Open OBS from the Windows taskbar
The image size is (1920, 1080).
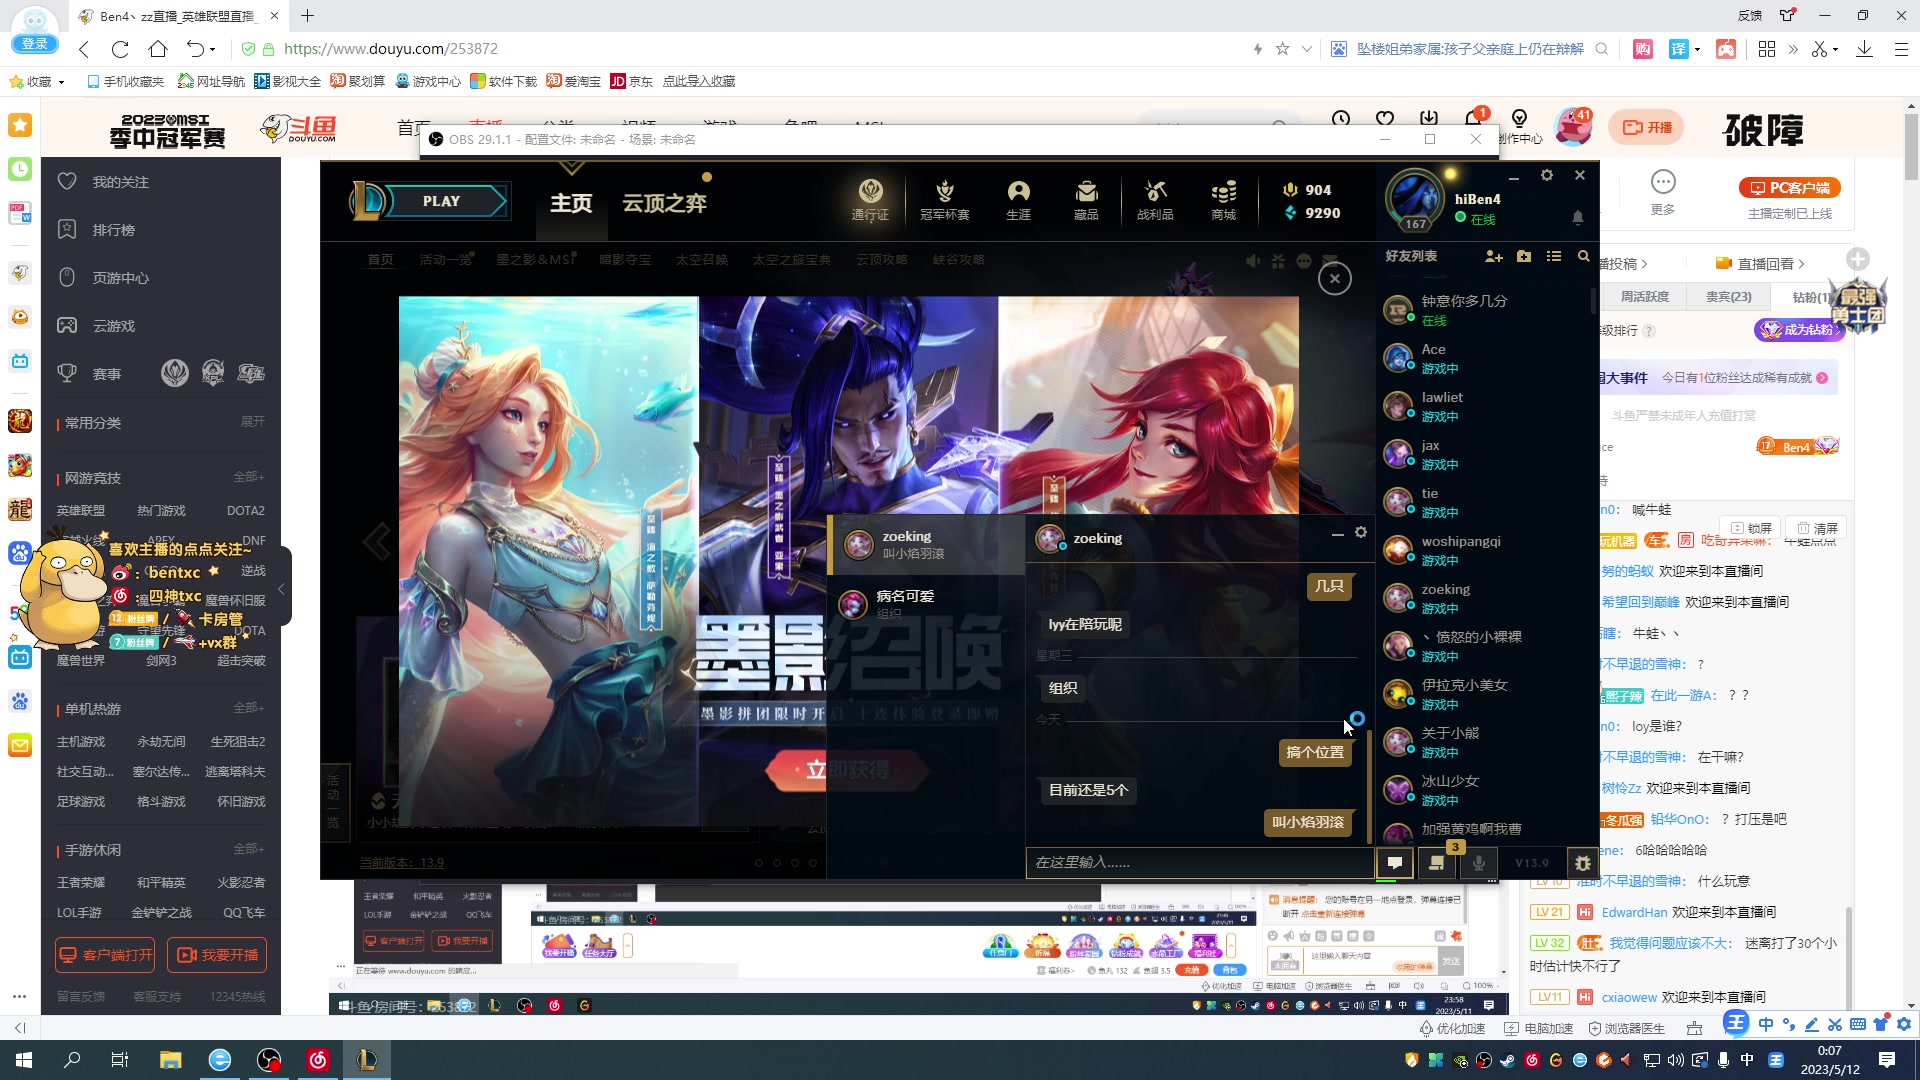click(x=269, y=1060)
